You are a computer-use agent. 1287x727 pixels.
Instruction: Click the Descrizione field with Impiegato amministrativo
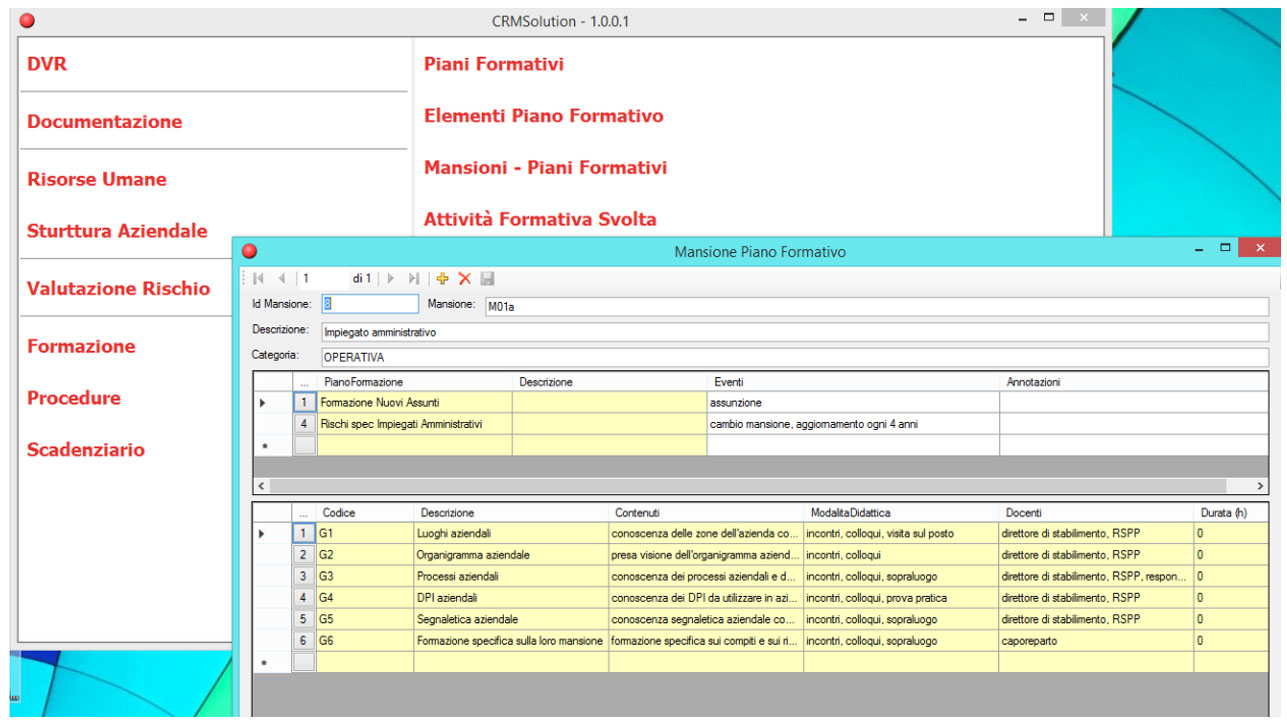coord(795,332)
